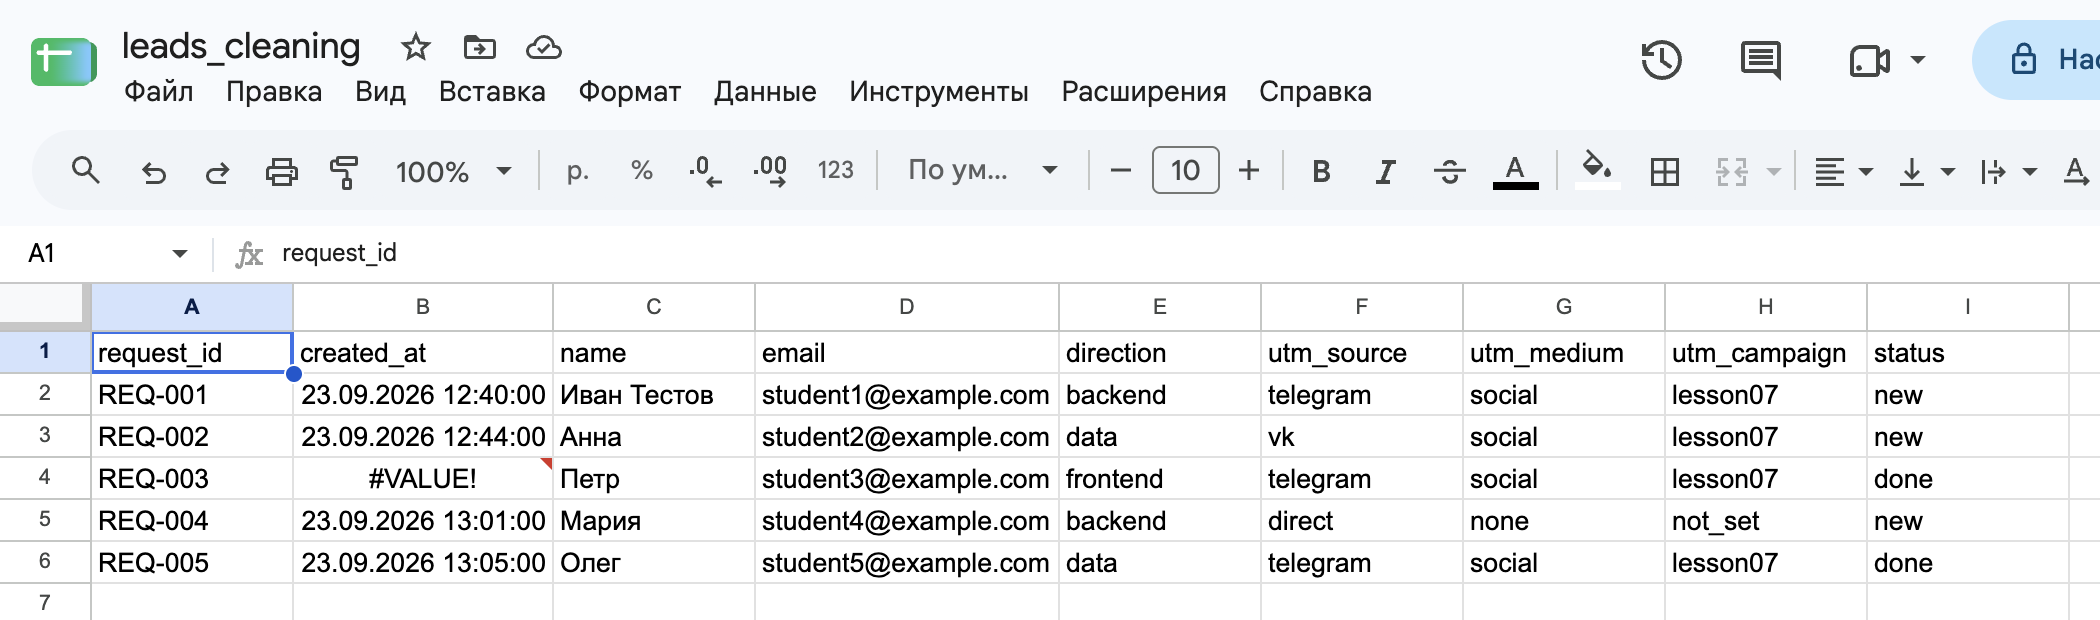Viewport: 2100px width, 620px height.
Task: Format as currency (р.)
Action: pos(577,171)
